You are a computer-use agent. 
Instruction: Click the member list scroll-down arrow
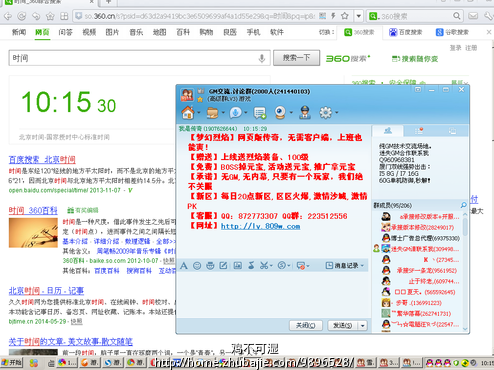(x=465, y=329)
